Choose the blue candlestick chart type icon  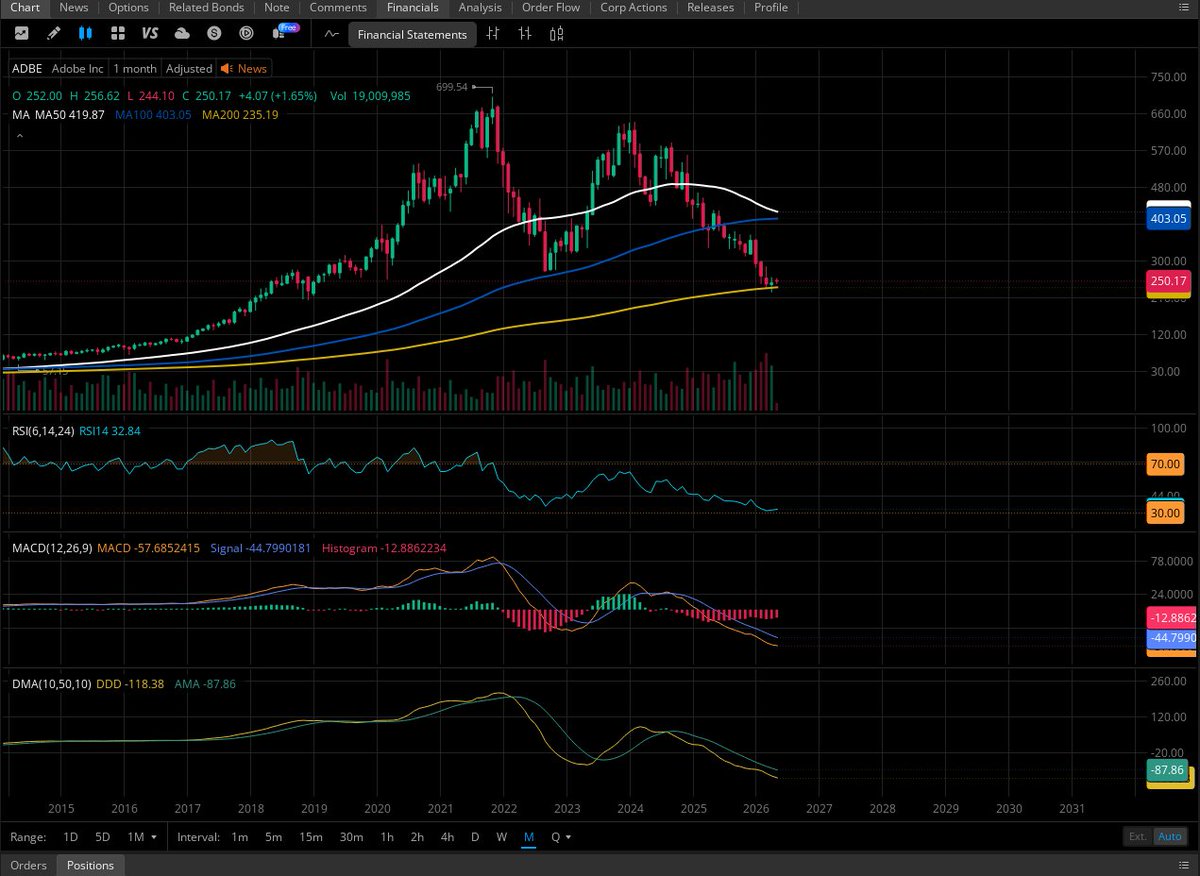pyautogui.click(x=85, y=33)
